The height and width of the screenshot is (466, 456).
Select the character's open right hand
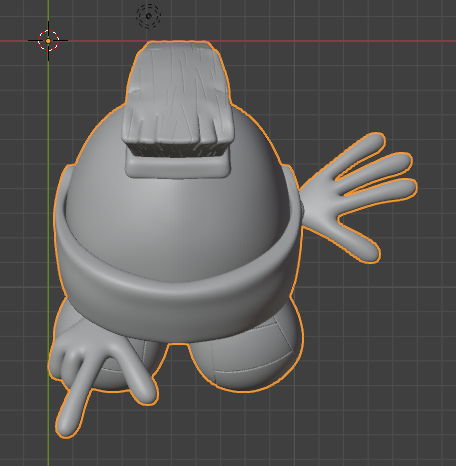(358, 197)
